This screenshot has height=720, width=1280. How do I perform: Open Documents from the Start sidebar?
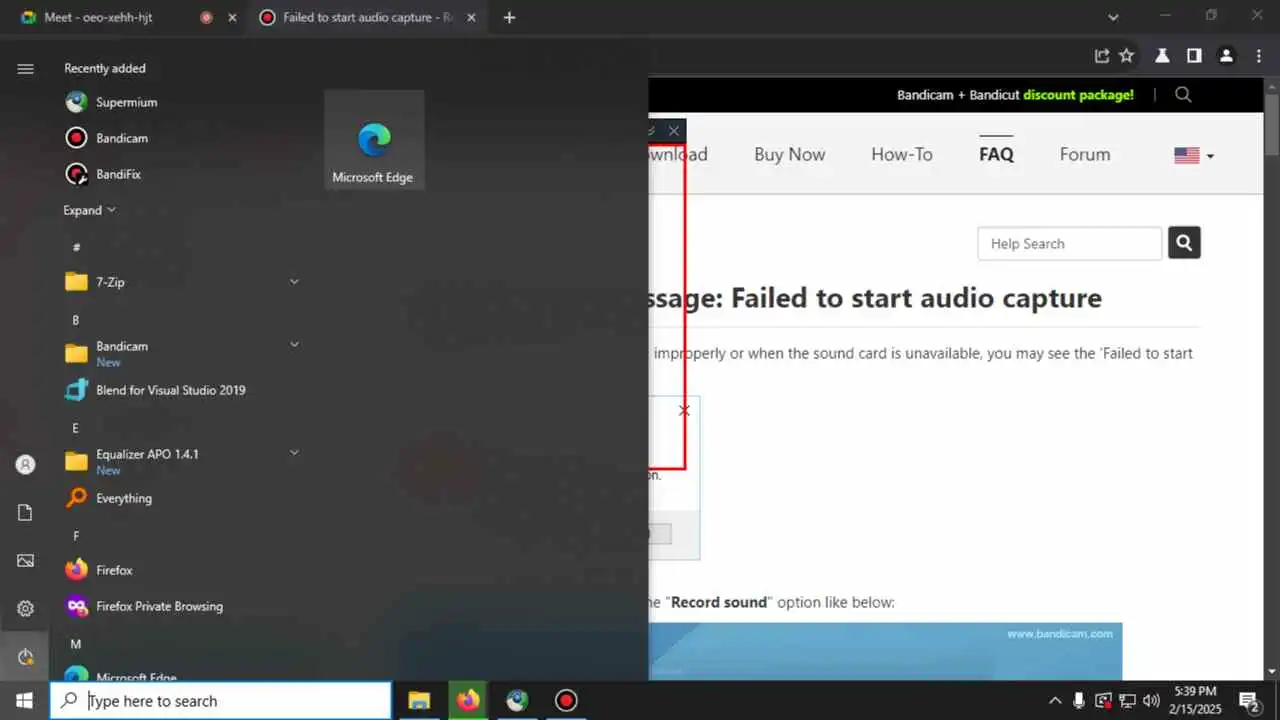pos(26,512)
